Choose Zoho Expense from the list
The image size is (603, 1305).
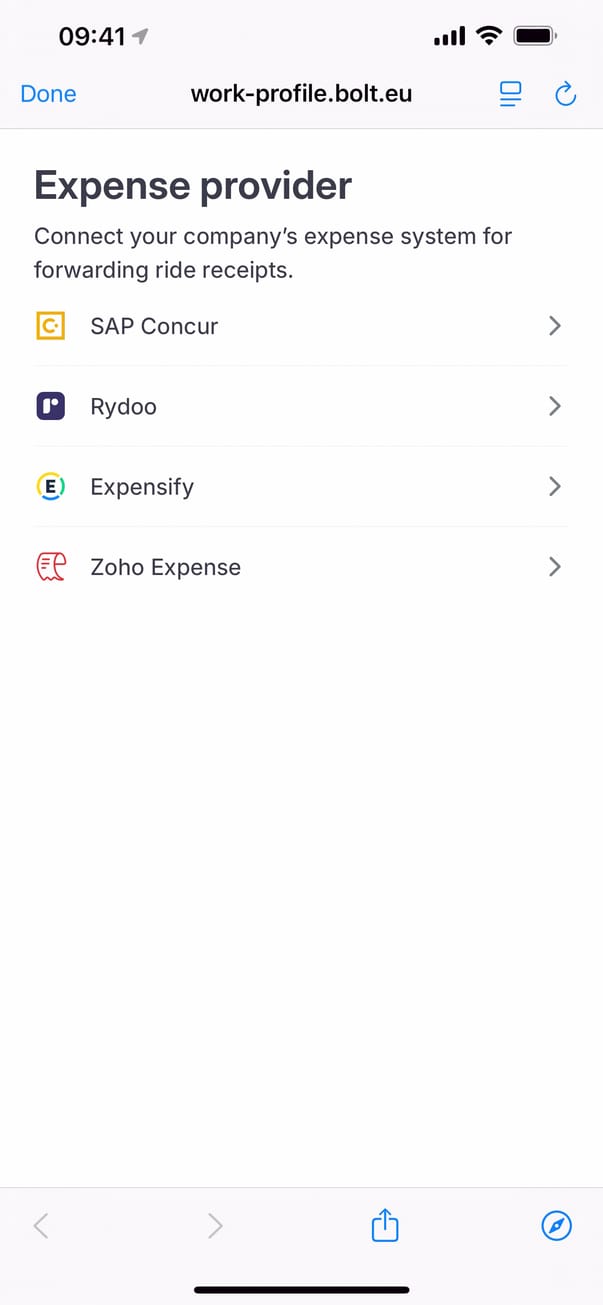[x=165, y=567]
